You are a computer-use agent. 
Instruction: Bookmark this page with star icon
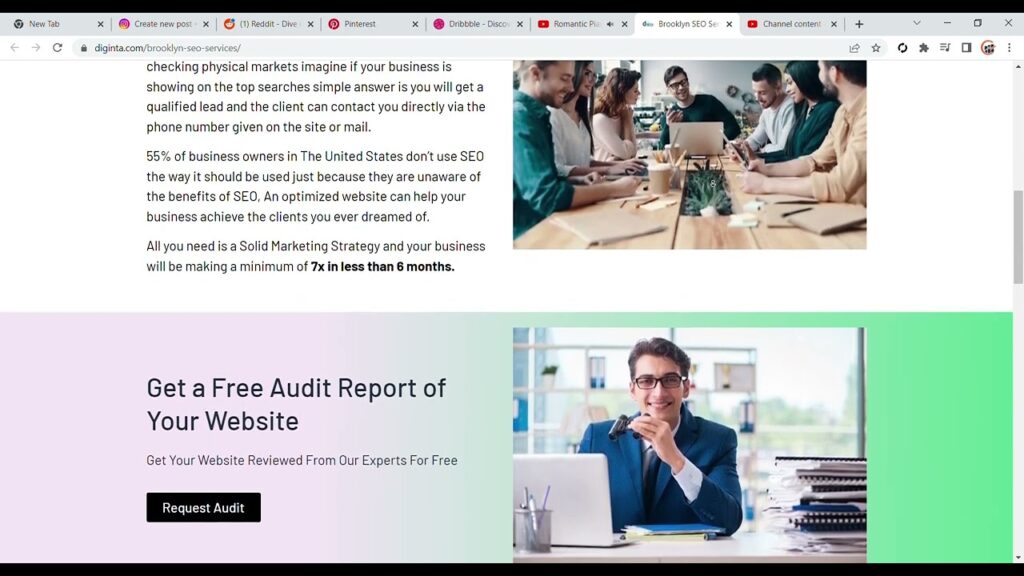coord(876,48)
